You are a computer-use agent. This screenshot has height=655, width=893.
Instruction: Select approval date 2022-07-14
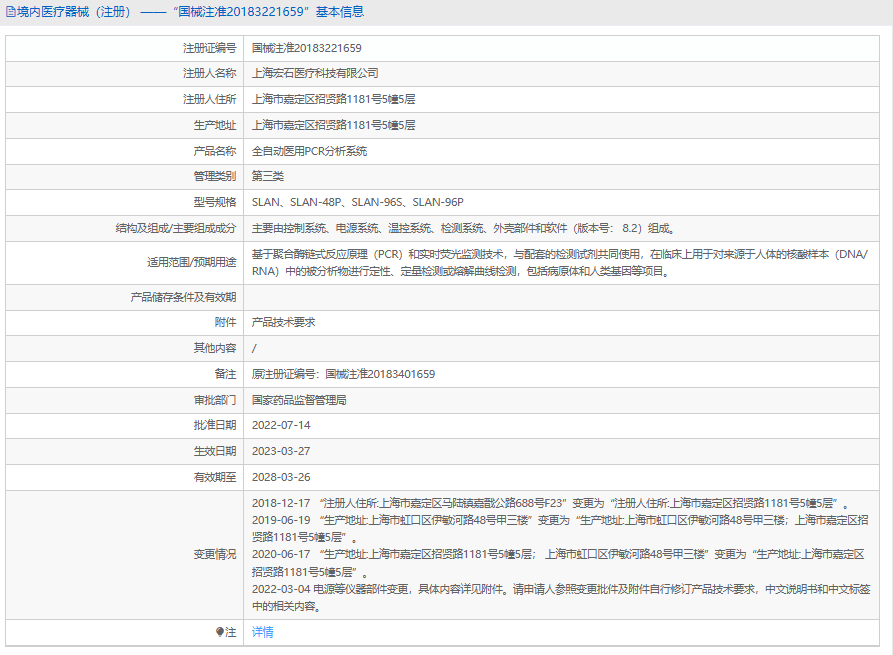(x=281, y=425)
